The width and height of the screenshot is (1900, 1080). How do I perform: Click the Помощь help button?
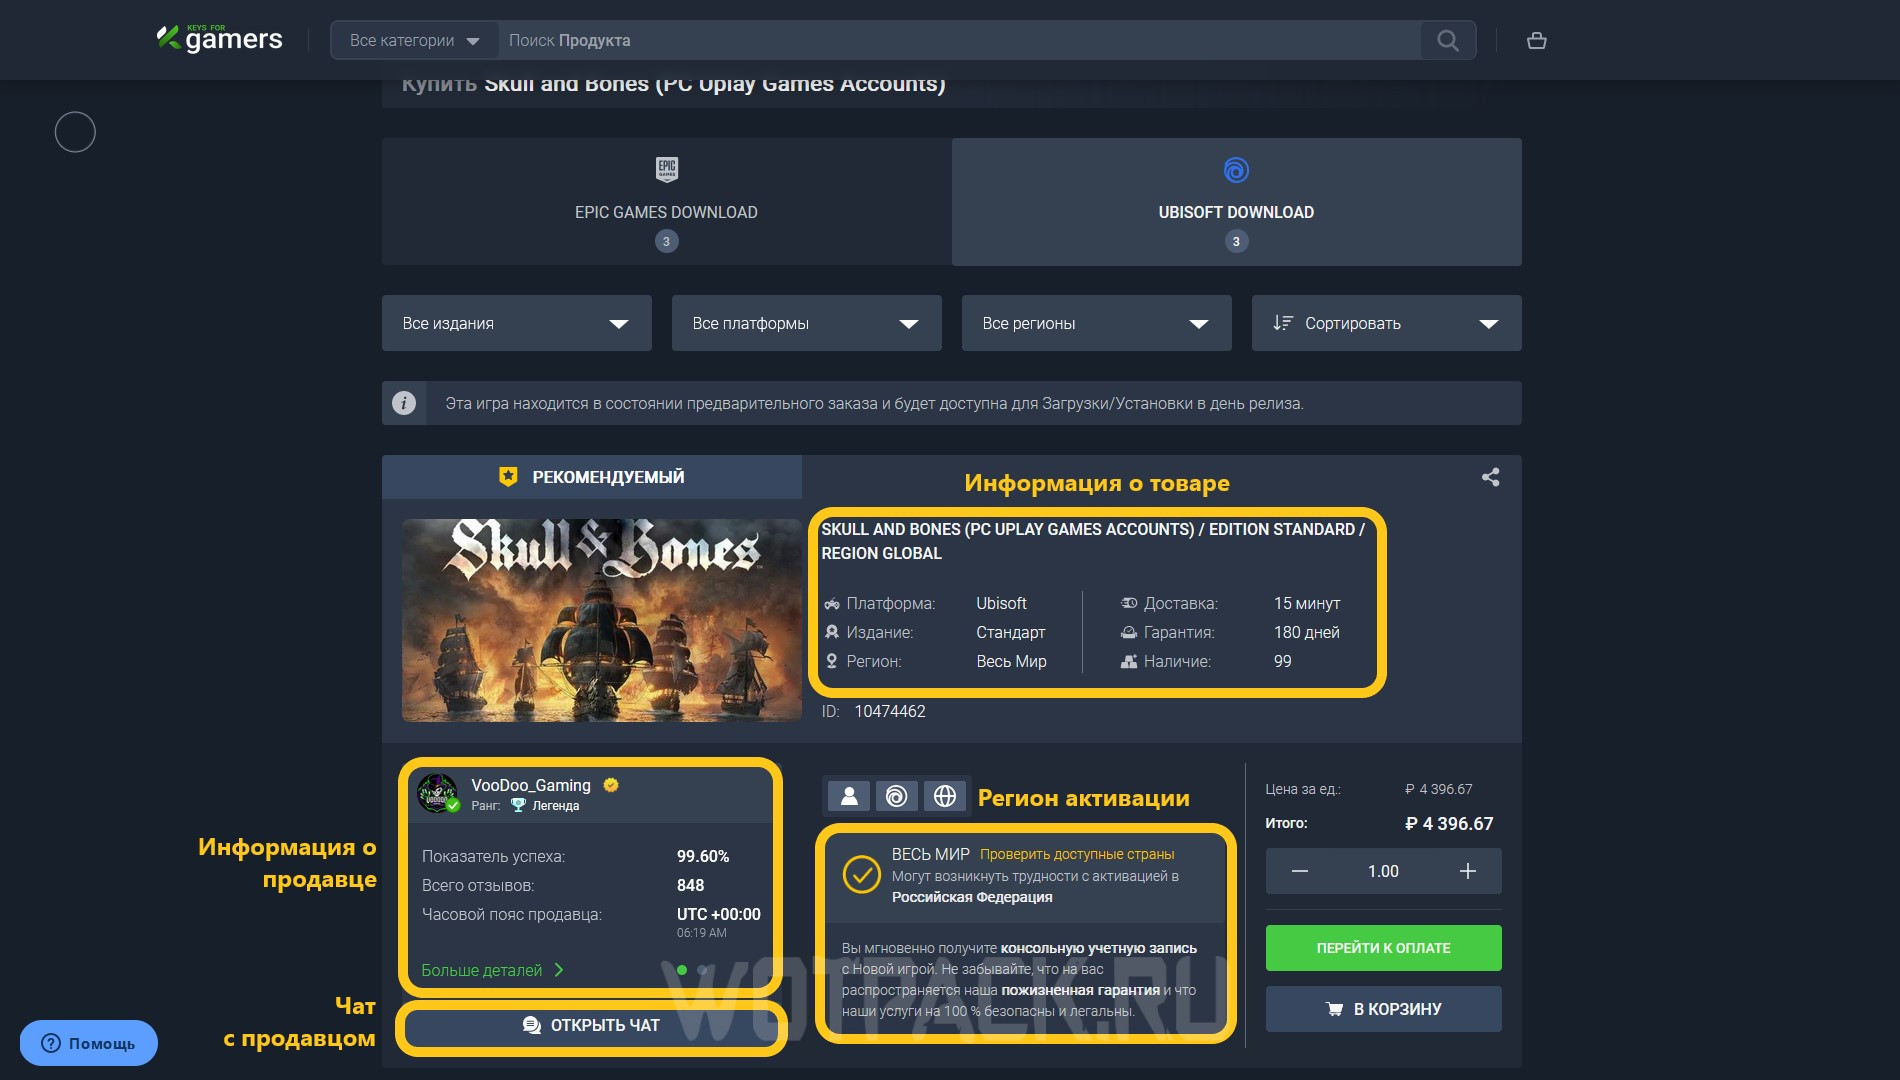(x=89, y=1043)
